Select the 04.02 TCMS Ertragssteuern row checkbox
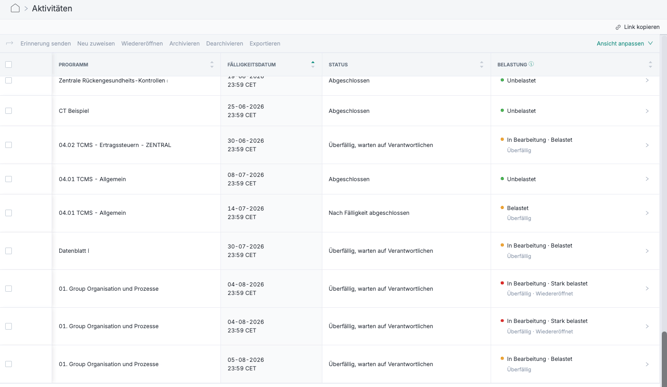The width and height of the screenshot is (667, 387). click(9, 145)
